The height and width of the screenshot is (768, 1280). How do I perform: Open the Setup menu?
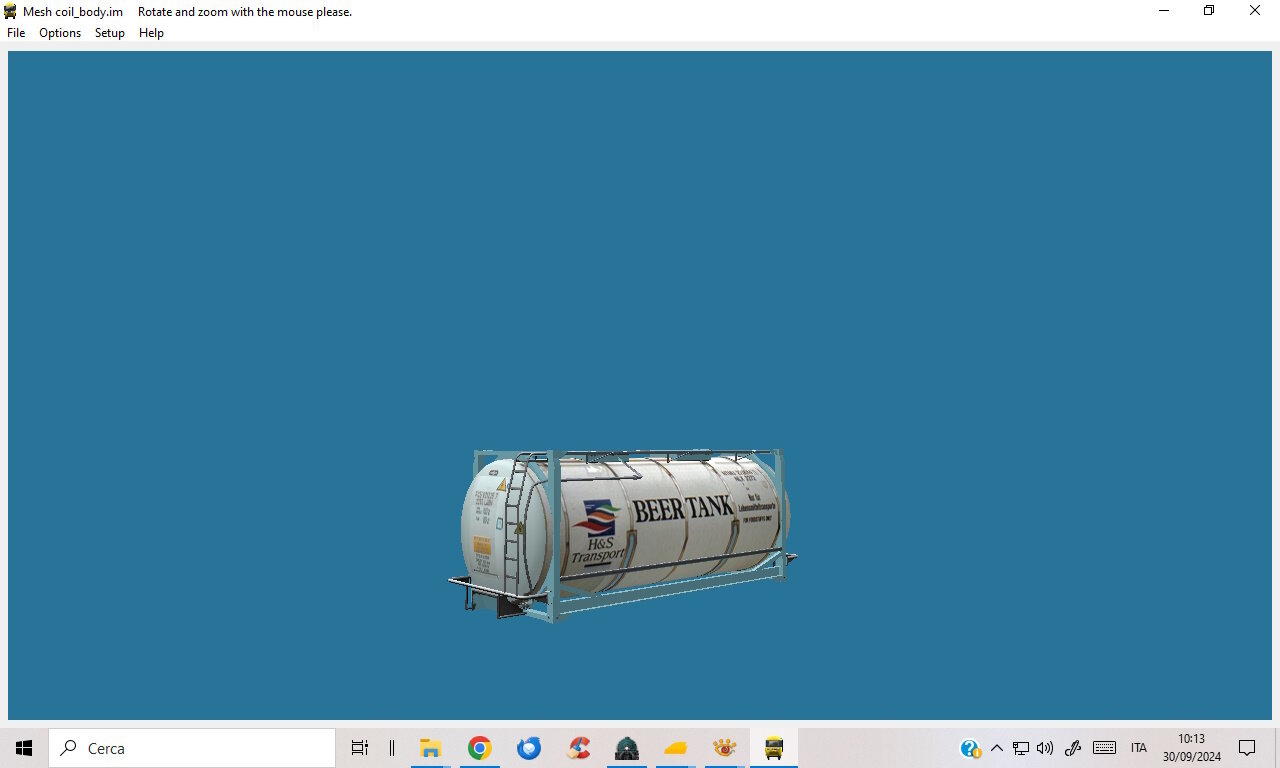coord(110,33)
